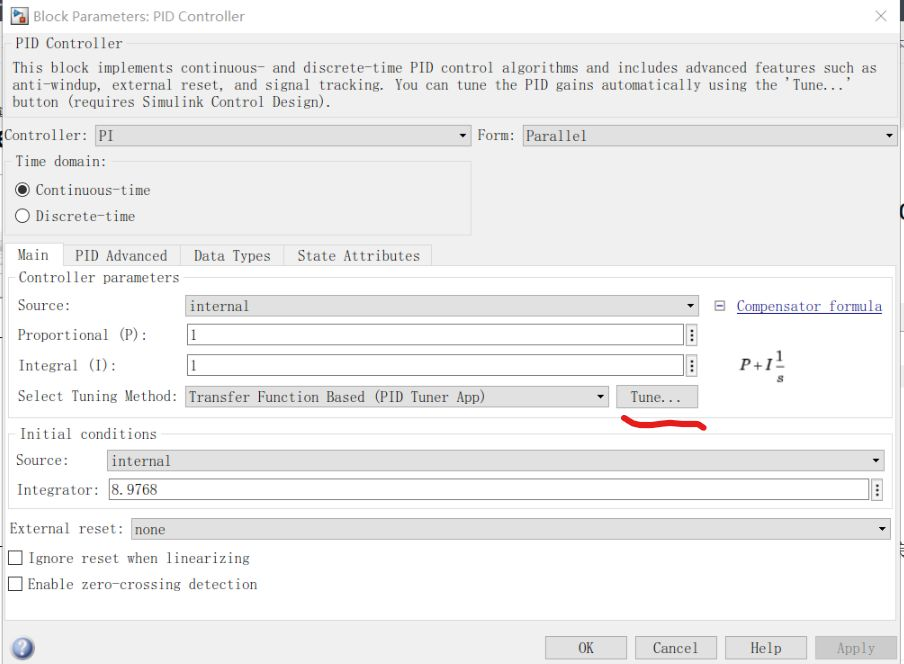Click the Simulink block icon in title bar

19,16
